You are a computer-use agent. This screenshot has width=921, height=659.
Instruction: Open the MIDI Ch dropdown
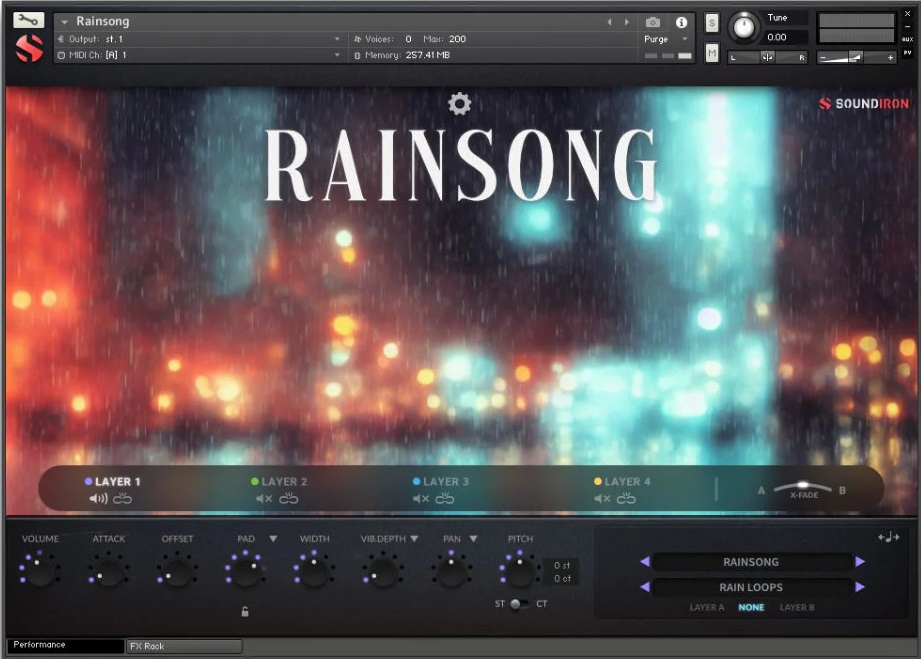[199, 55]
